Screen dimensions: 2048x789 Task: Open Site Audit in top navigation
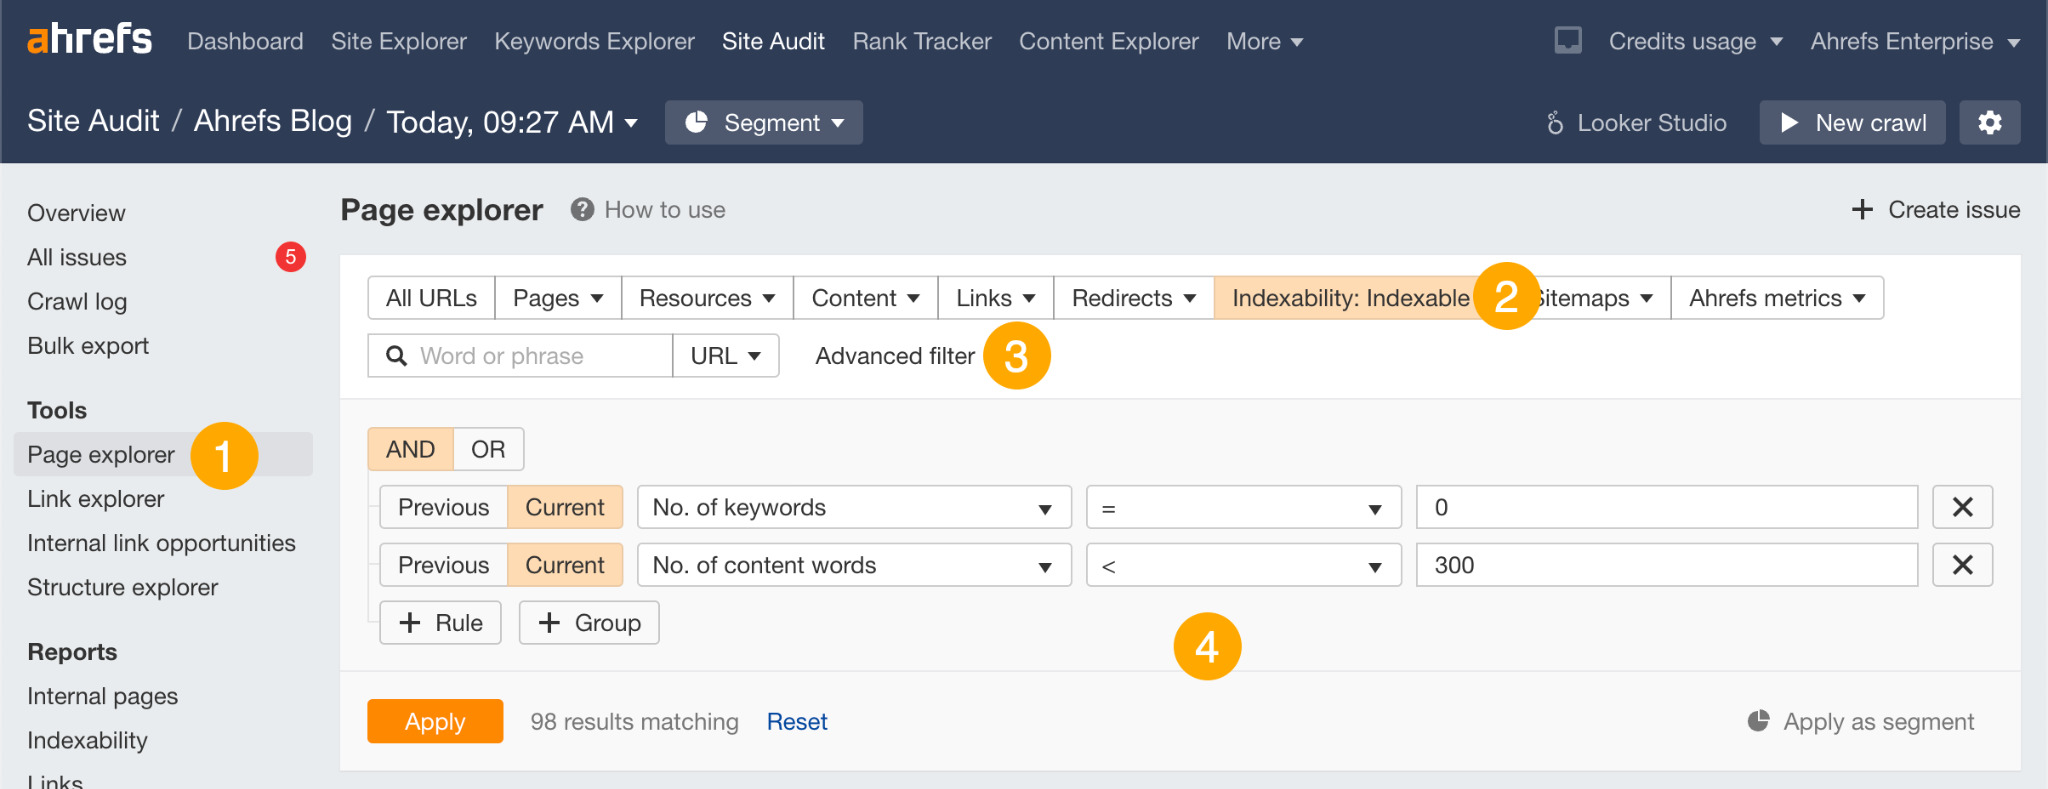(x=773, y=41)
